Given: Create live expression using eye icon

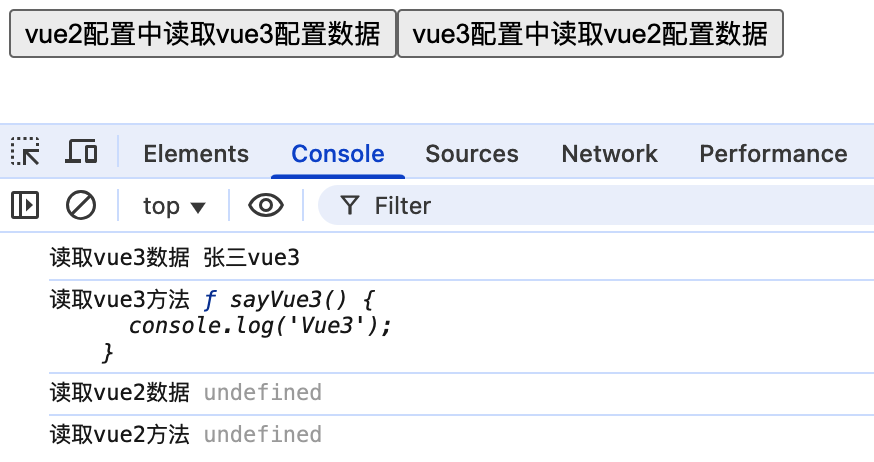Looking at the screenshot, I should tap(266, 206).
